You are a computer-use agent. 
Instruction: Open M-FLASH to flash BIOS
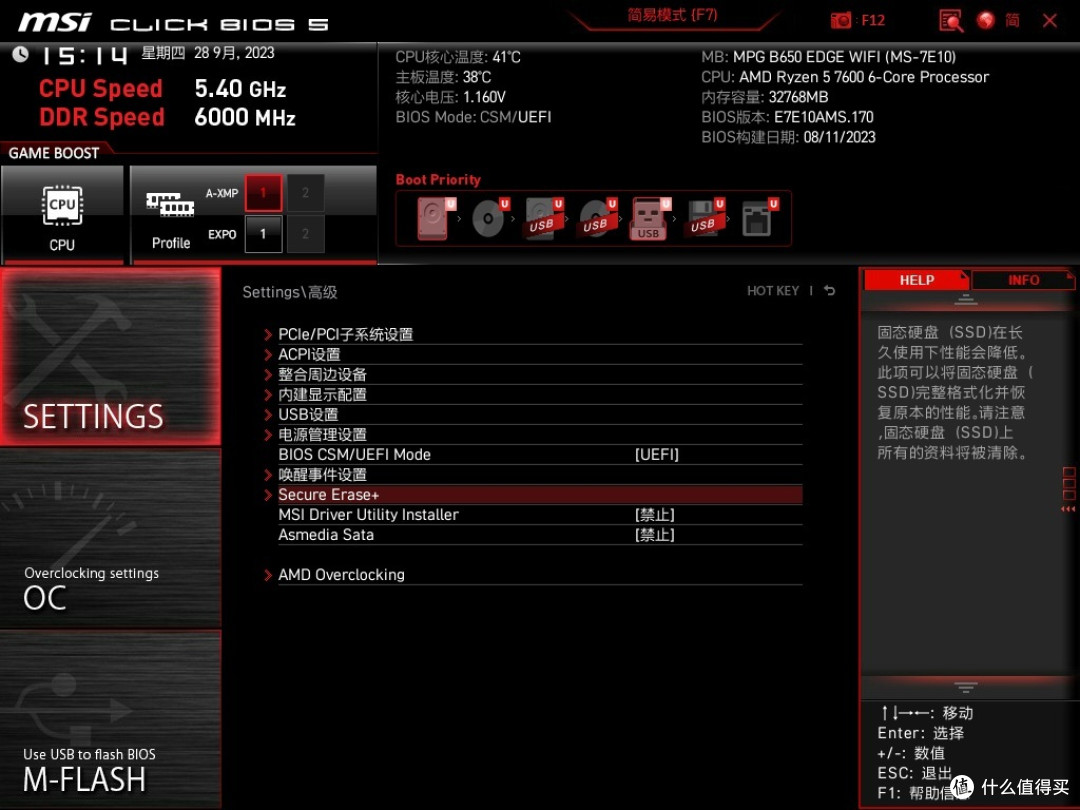coord(110,720)
